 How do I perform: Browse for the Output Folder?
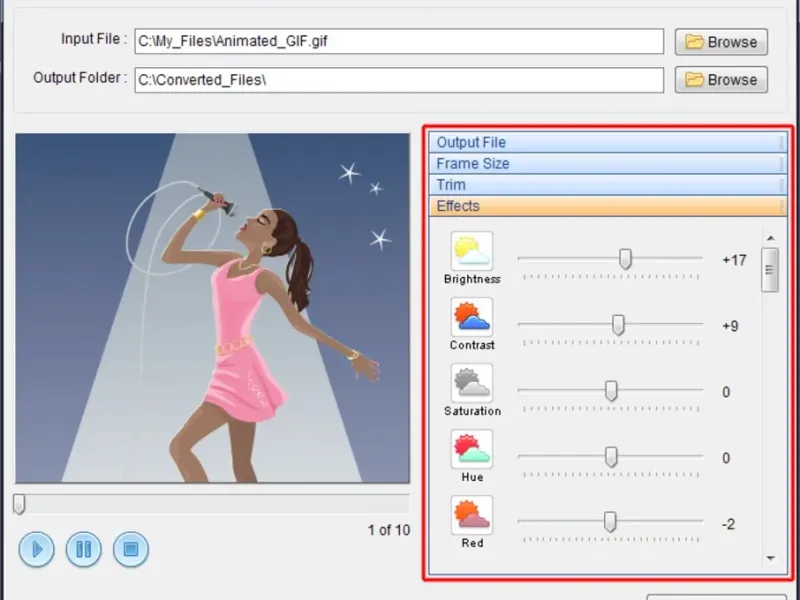click(721, 80)
